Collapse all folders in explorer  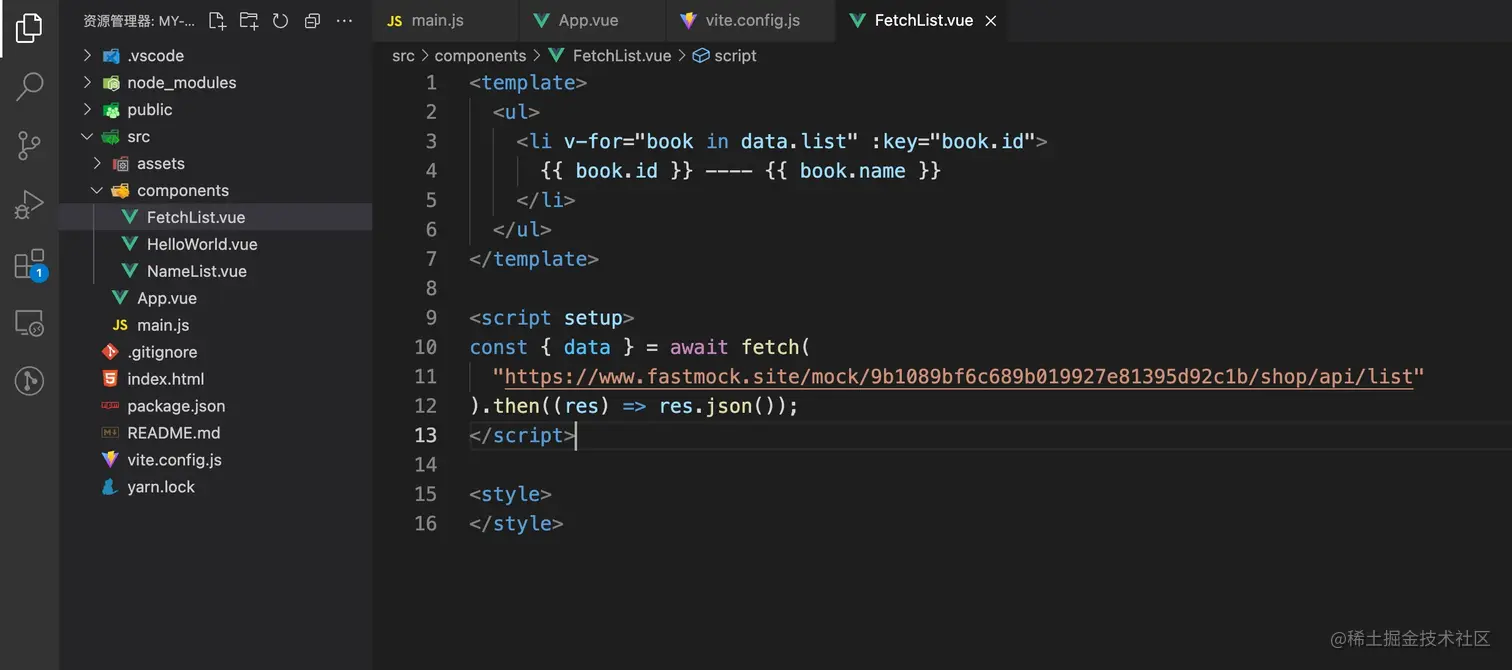point(312,20)
